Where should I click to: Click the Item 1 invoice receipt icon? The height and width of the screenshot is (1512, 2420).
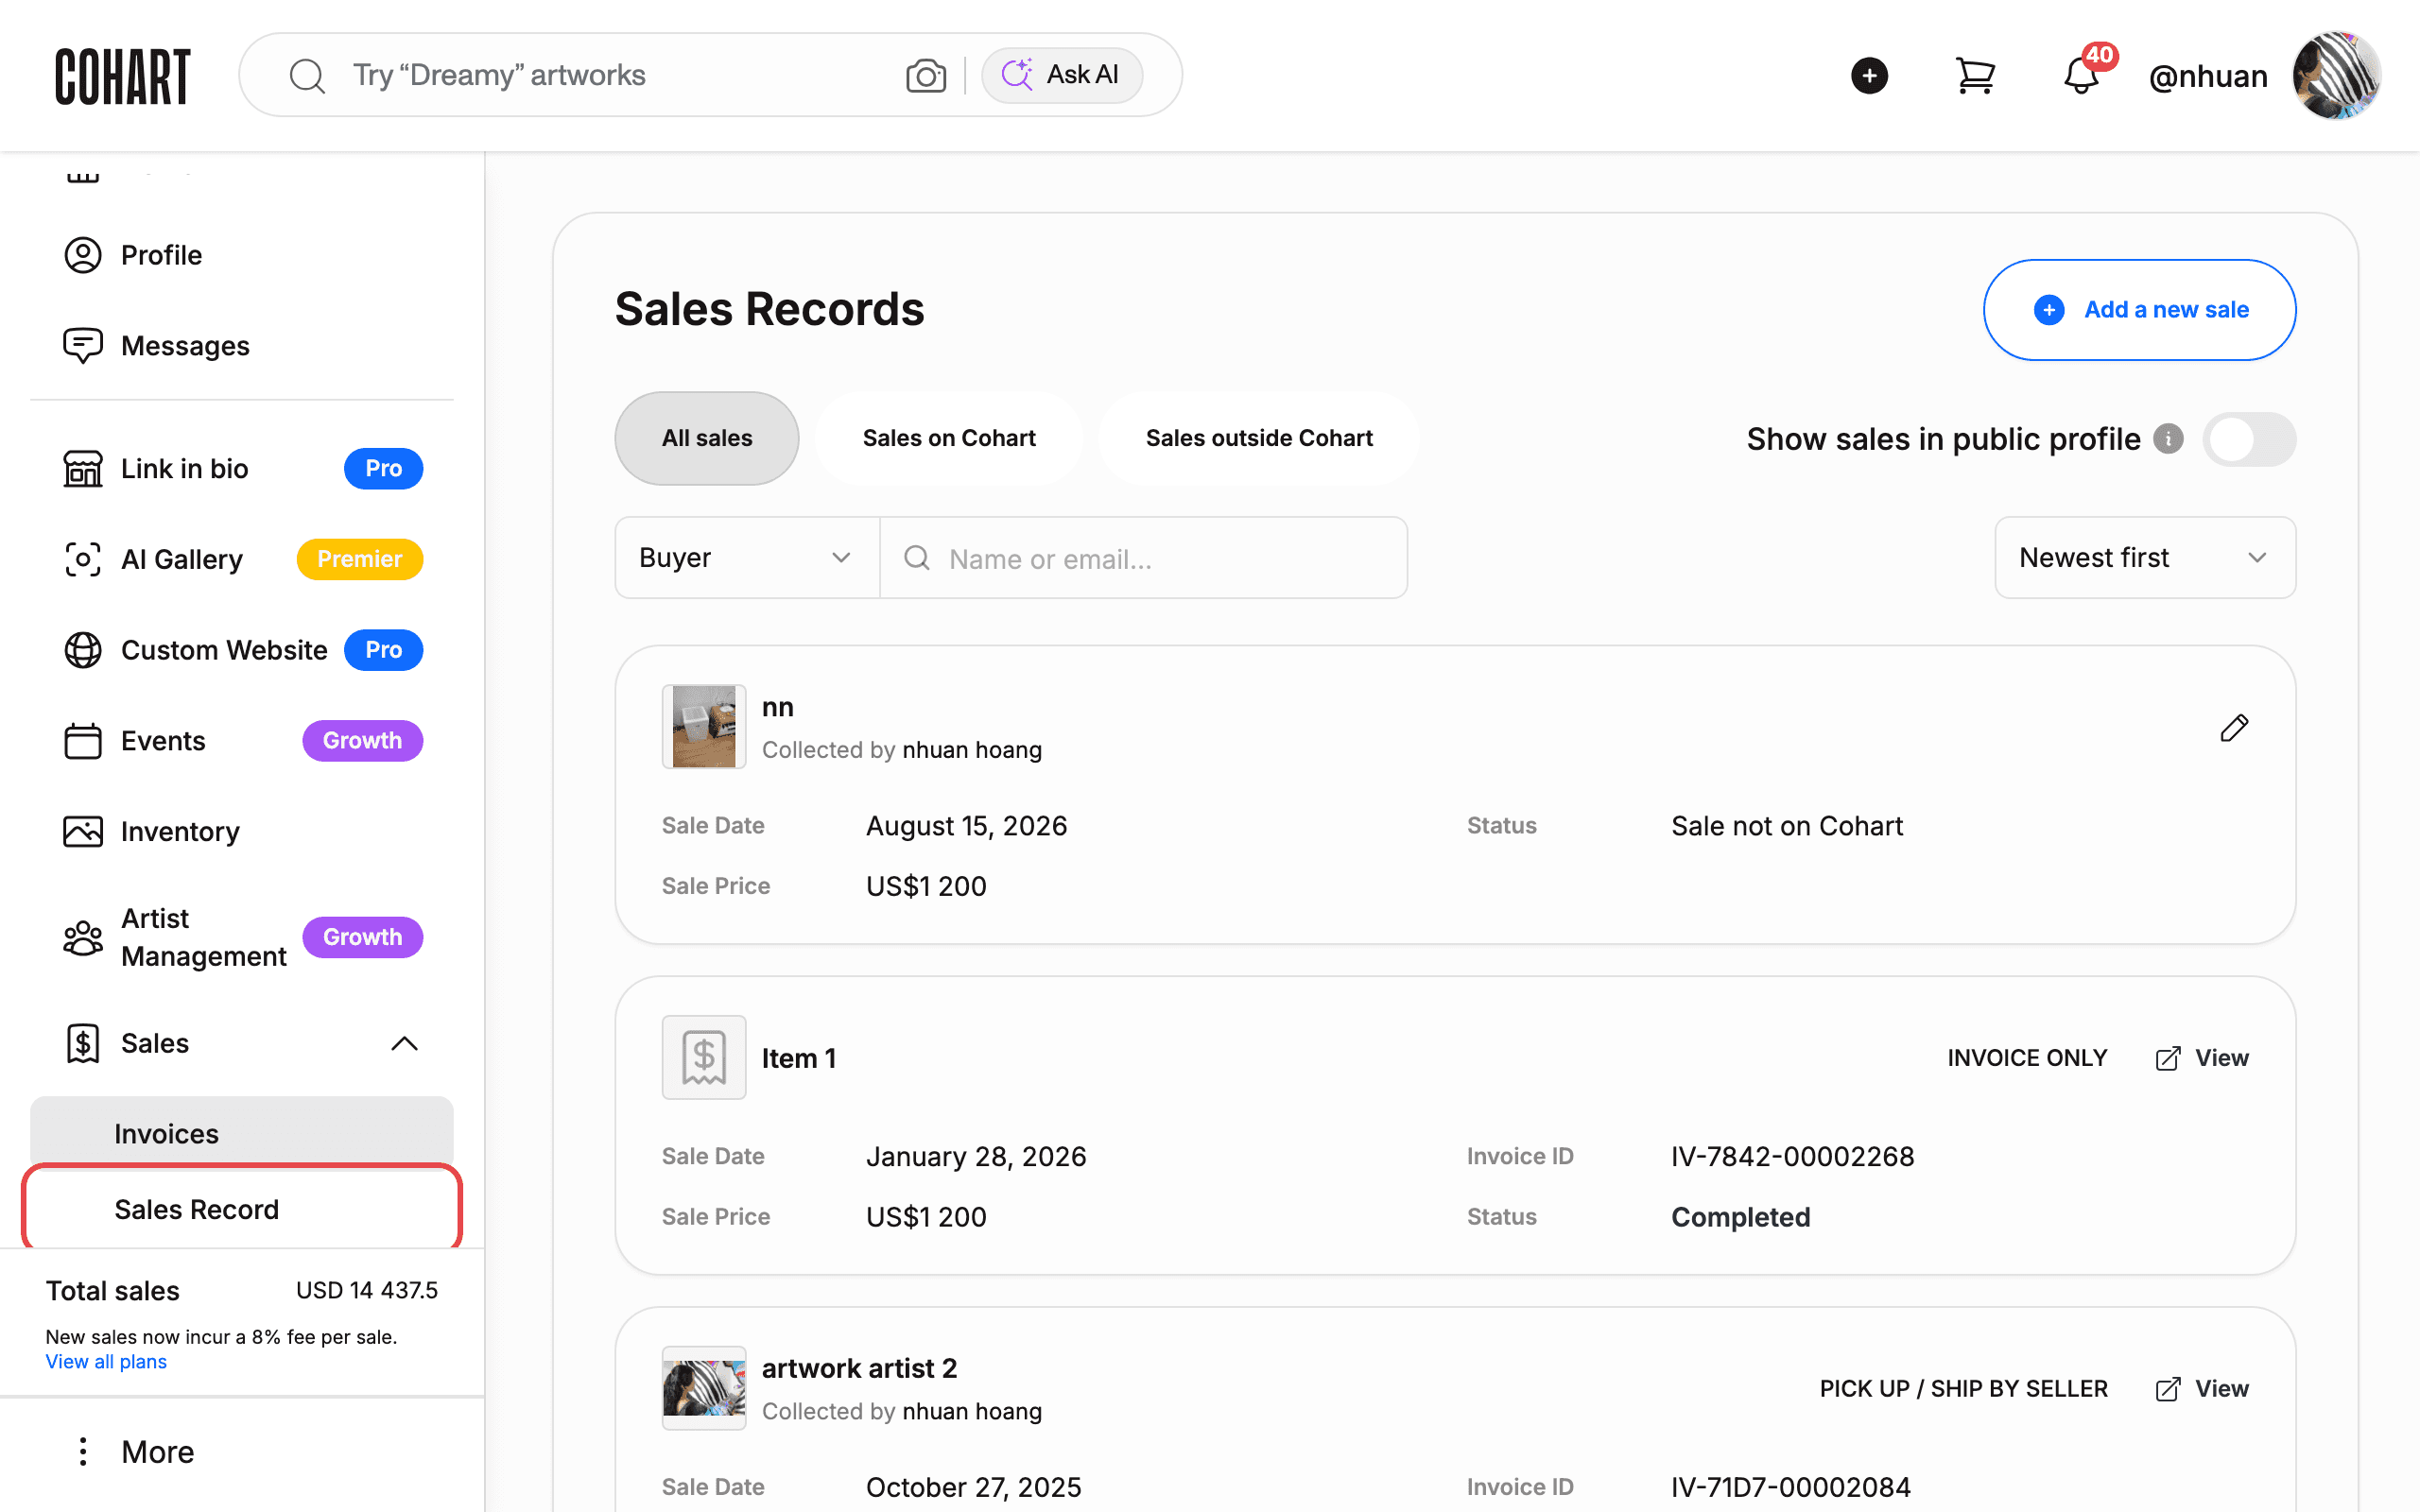click(x=704, y=1058)
